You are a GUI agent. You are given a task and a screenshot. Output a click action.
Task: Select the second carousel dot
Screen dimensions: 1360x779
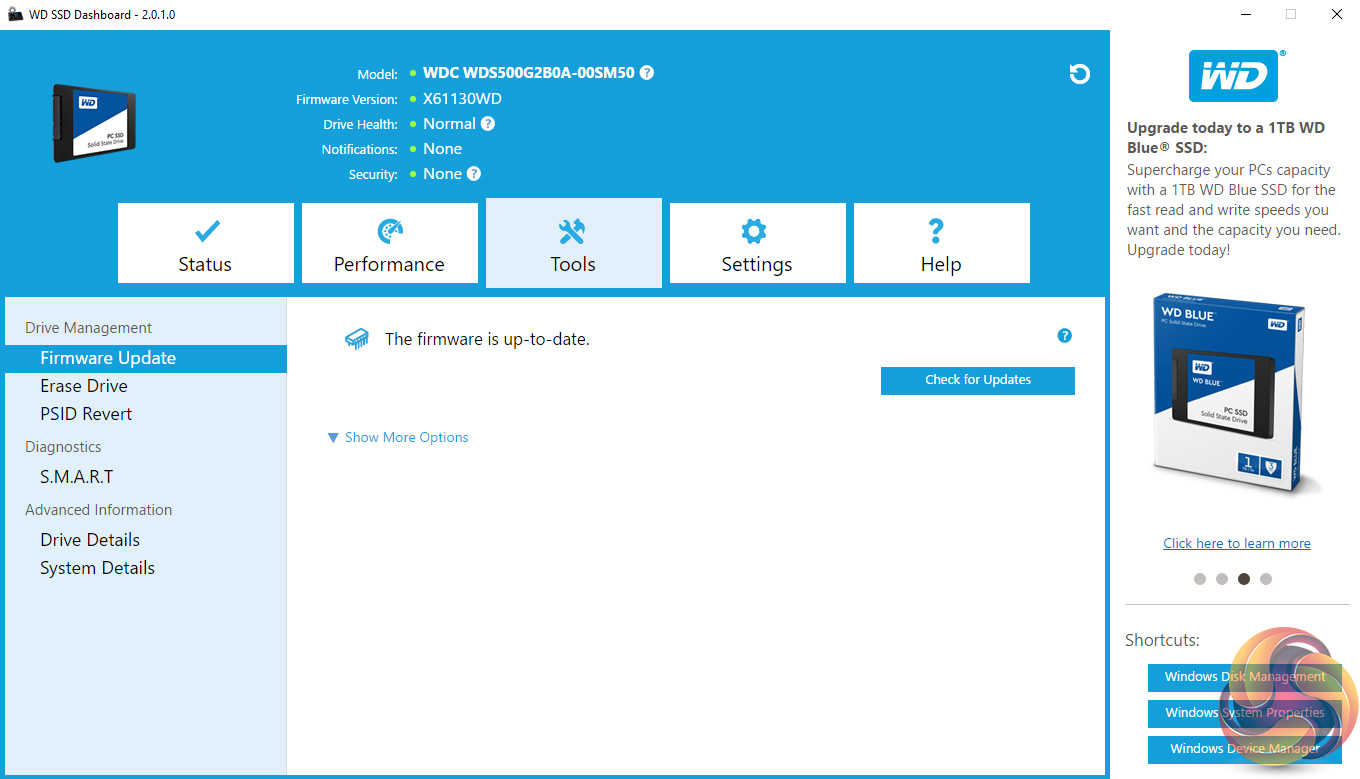tap(1222, 579)
